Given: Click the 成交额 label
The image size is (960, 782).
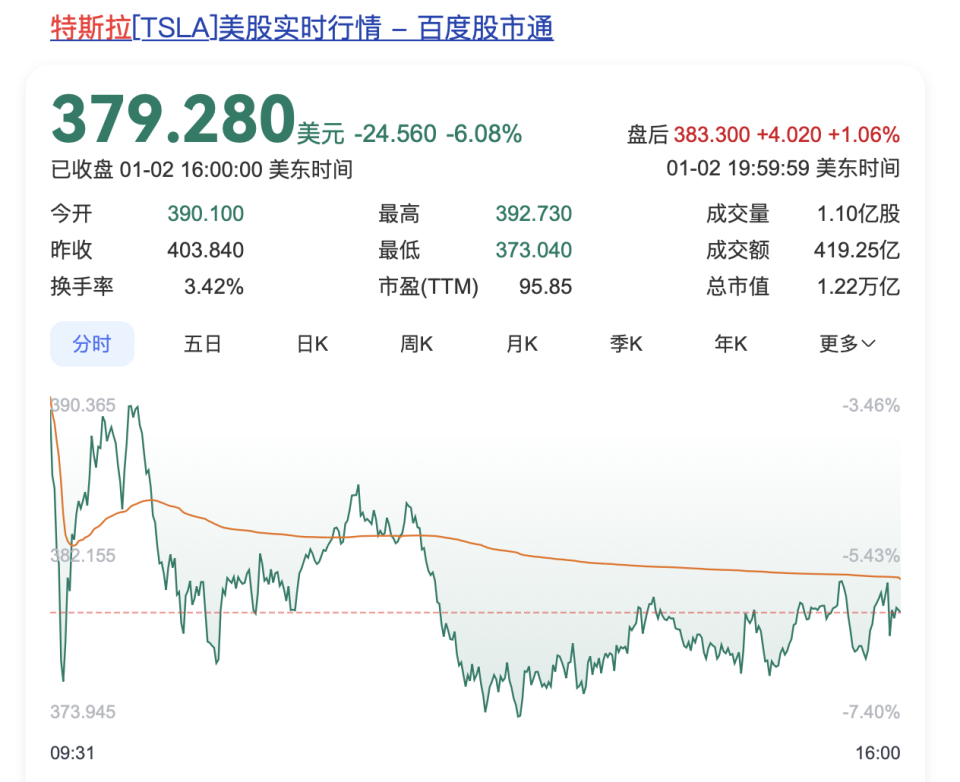Looking at the screenshot, I should pos(738,250).
